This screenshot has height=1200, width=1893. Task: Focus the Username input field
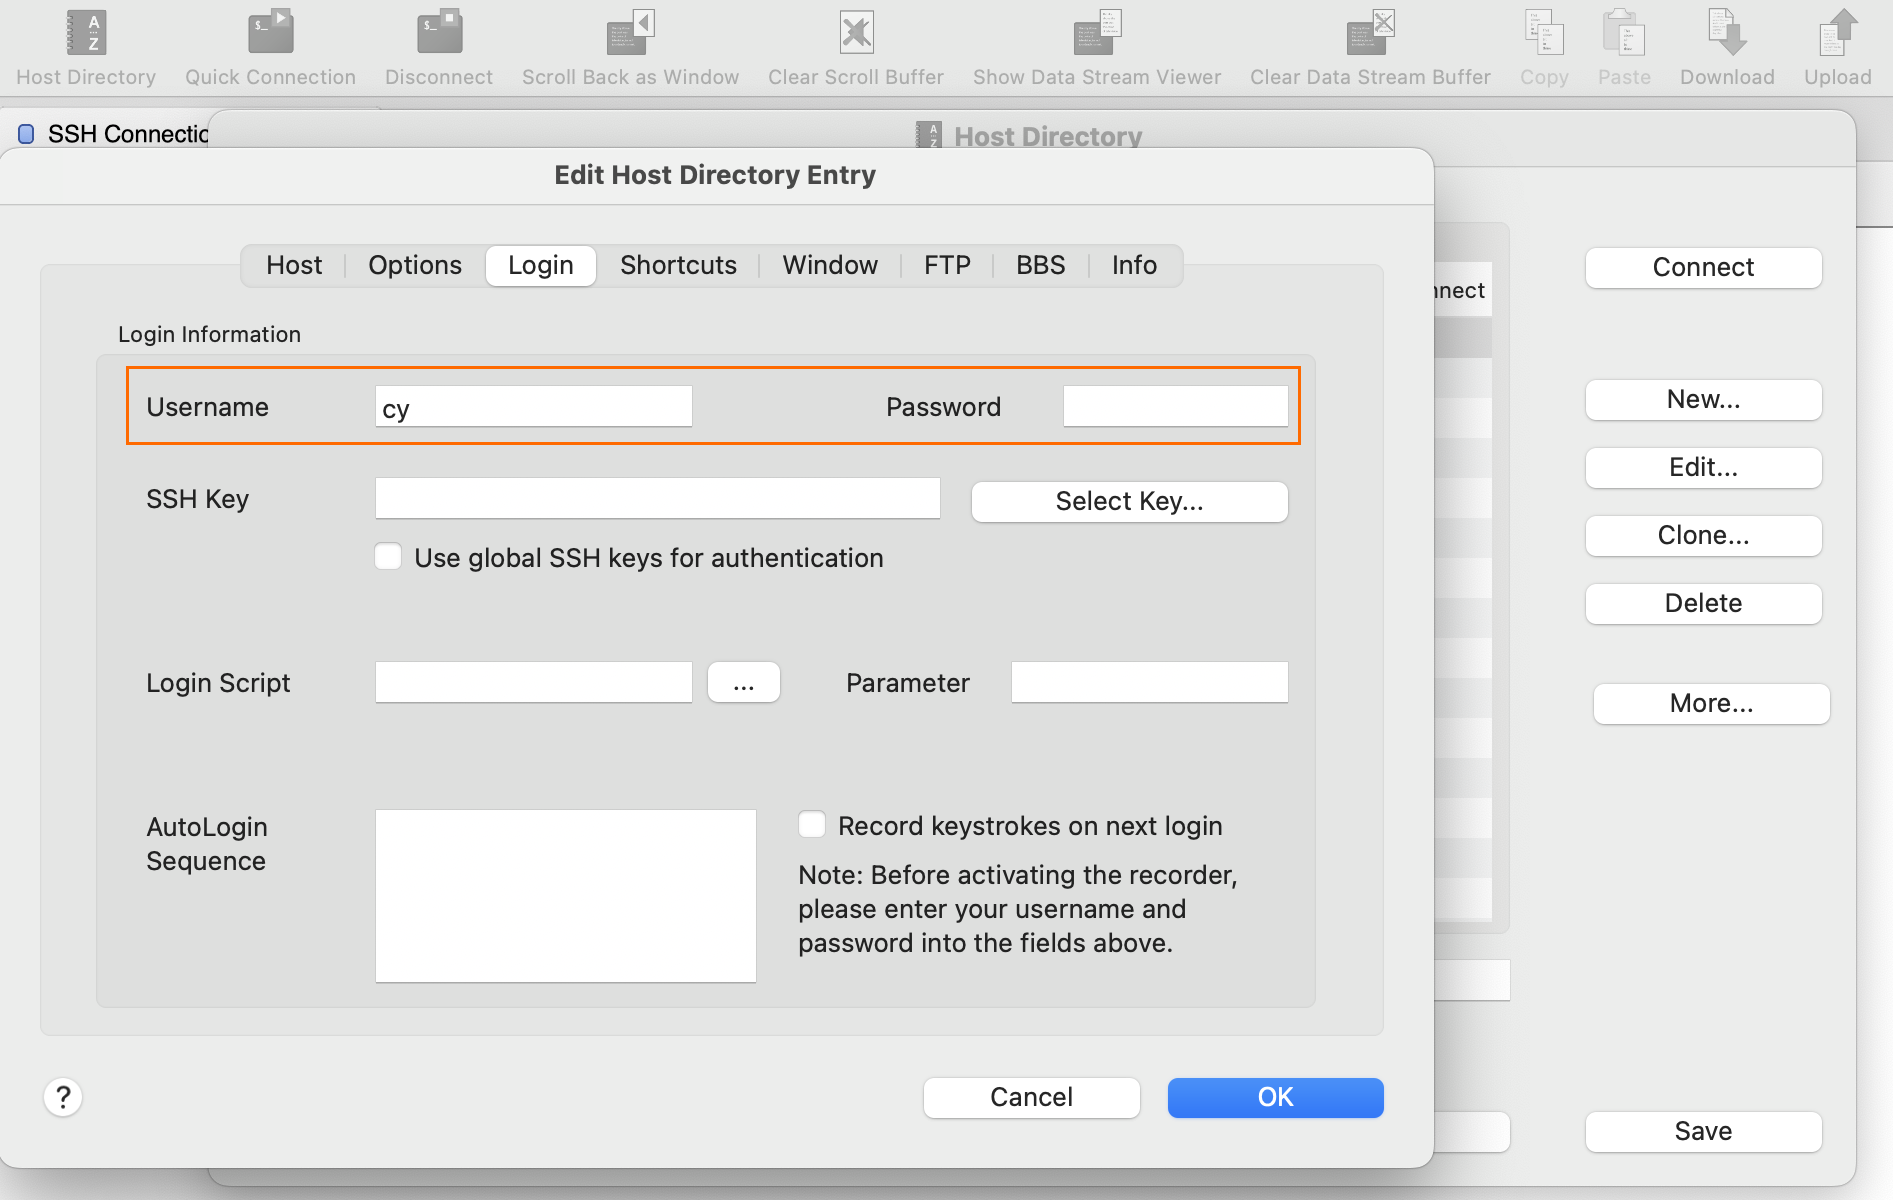point(534,407)
